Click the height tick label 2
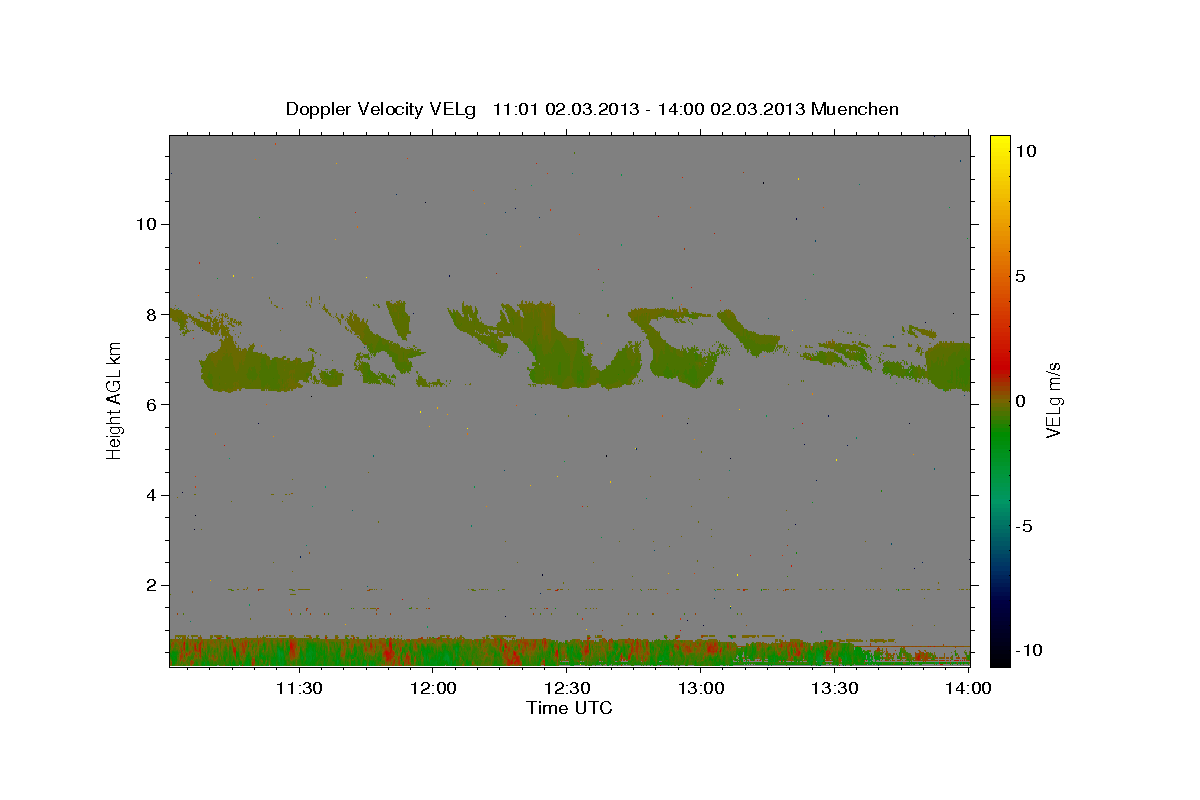Viewport: 1200px width, 800px height. pyautogui.click(x=150, y=585)
